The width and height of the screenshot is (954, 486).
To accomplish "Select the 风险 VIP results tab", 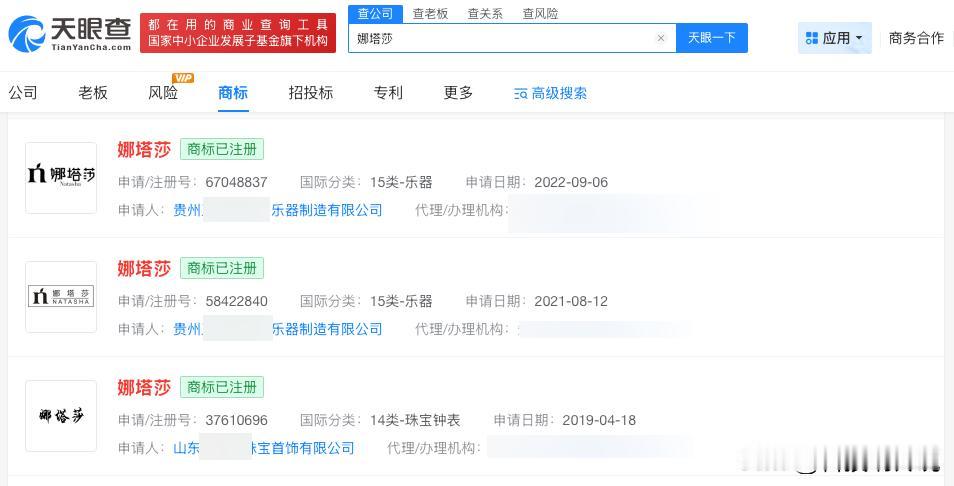I will (165, 91).
